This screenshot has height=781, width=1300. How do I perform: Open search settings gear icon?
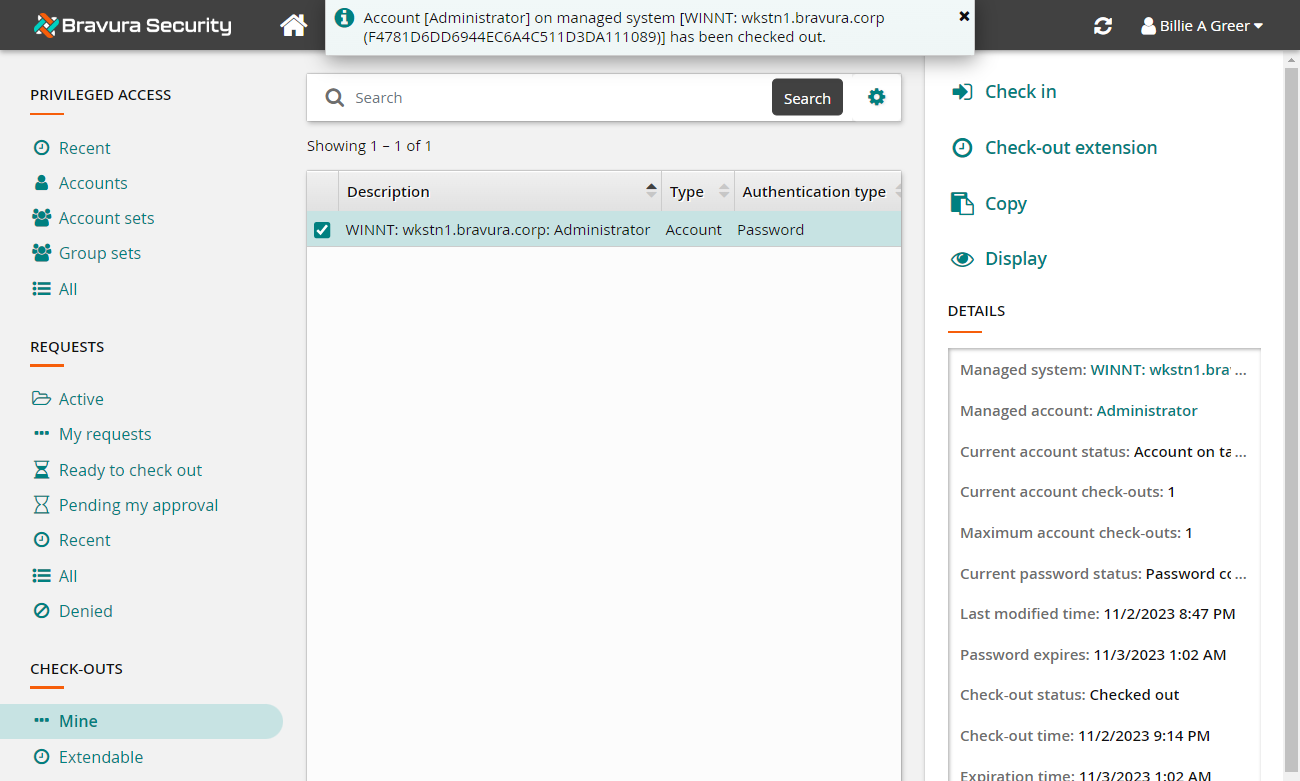(x=877, y=97)
